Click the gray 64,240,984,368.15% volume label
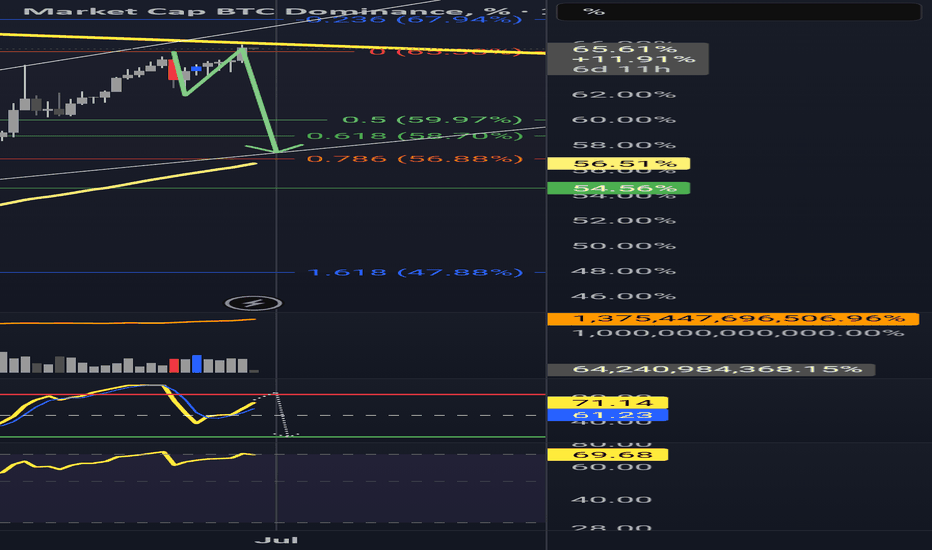 point(711,370)
